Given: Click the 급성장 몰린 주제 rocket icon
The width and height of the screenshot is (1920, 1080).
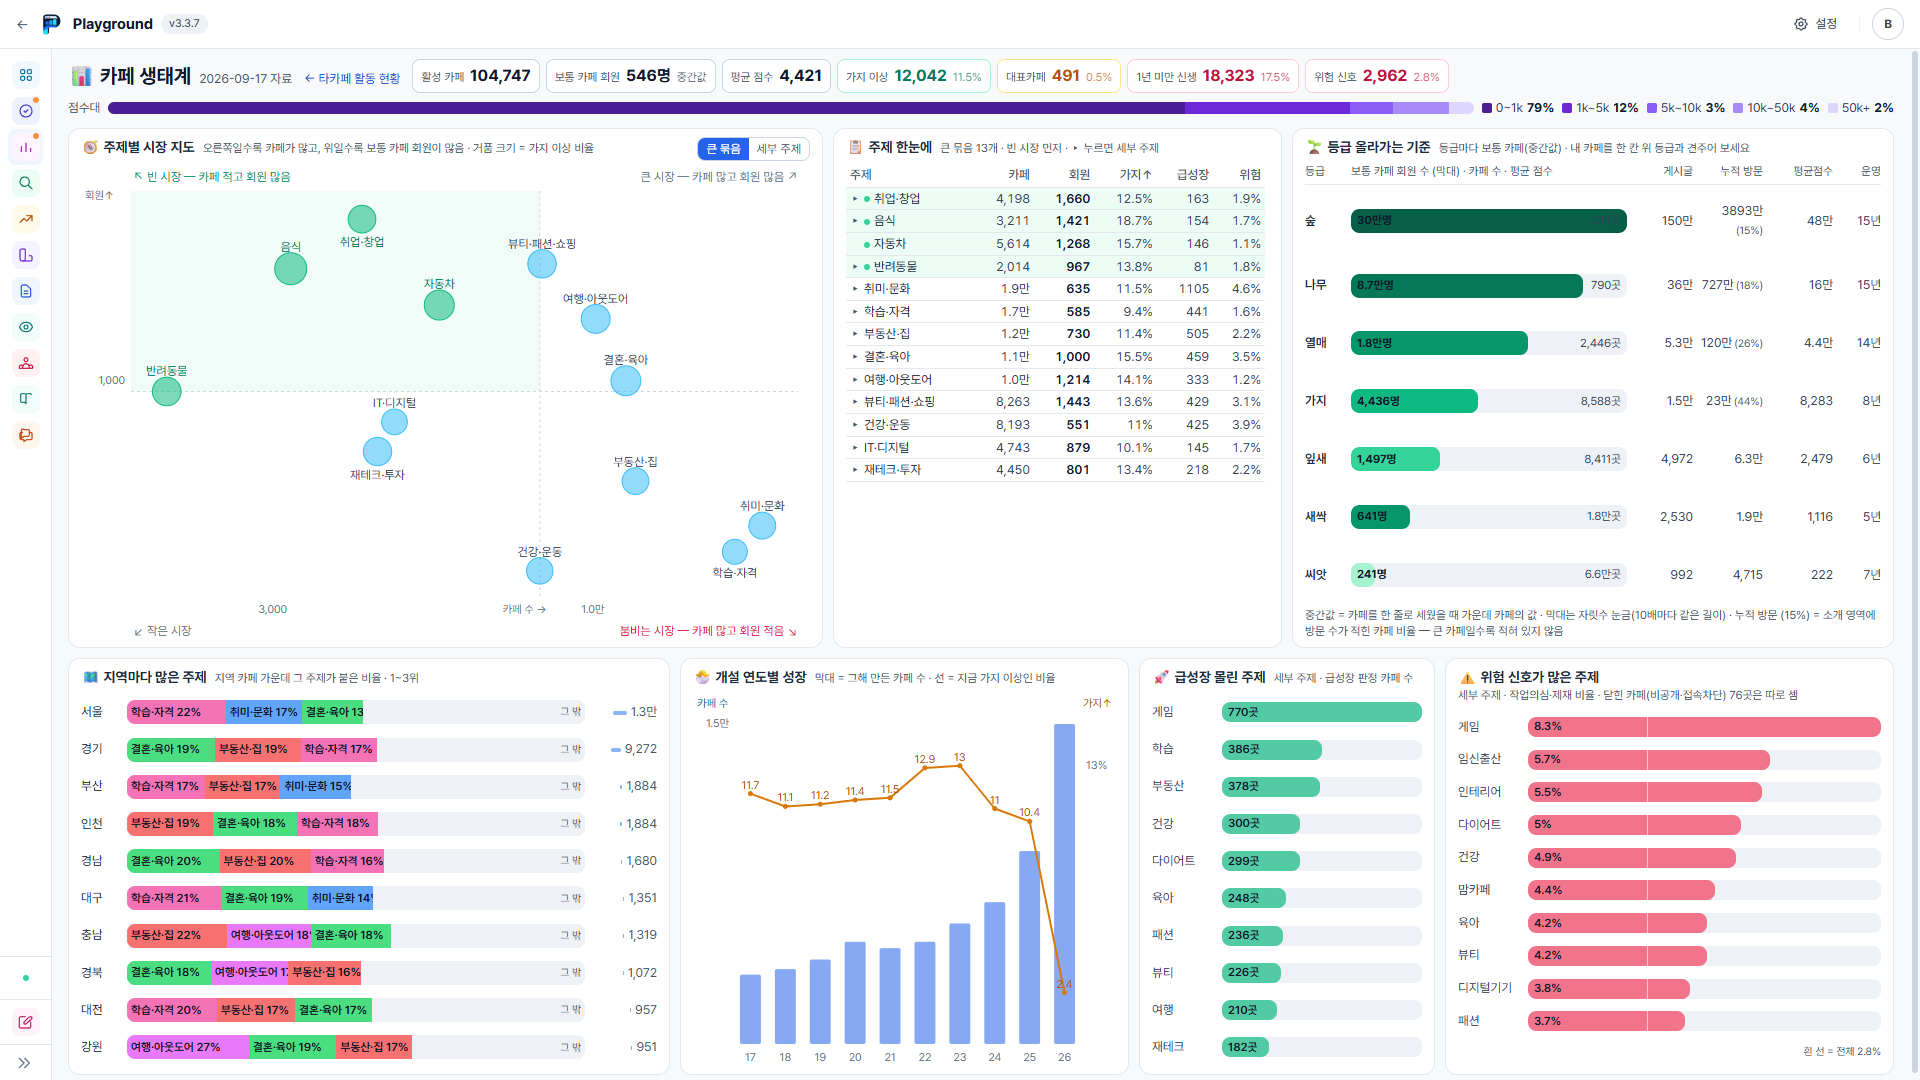Looking at the screenshot, I should [1161, 678].
